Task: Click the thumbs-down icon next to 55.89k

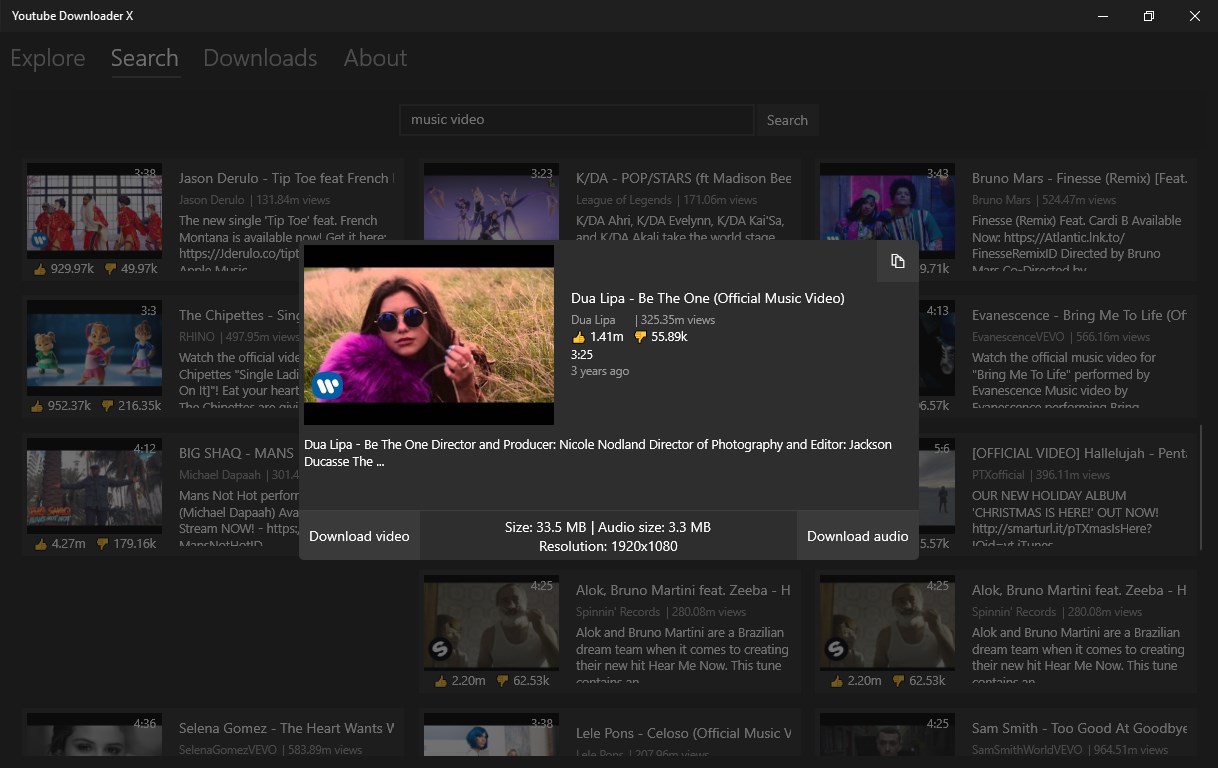Action: (641, 337)
